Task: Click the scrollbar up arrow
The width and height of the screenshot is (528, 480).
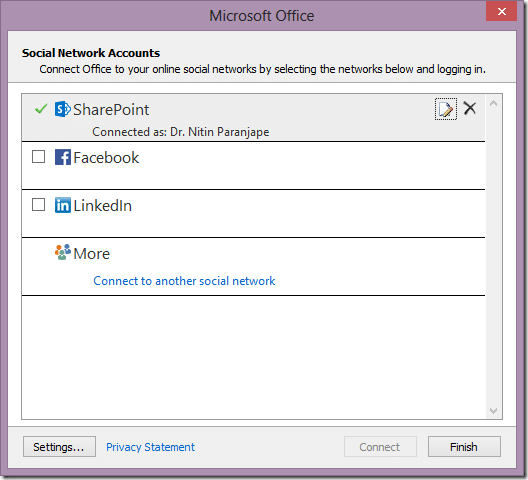Action: point(494,103)
